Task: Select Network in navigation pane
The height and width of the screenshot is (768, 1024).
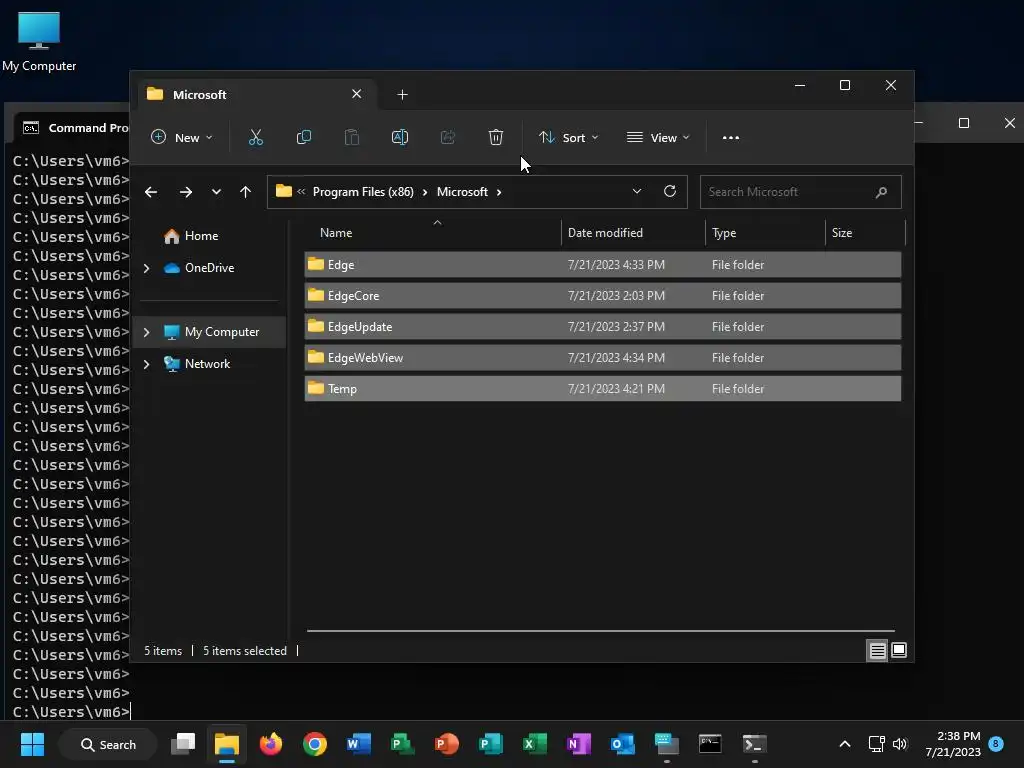Action: (x=208, y=364)
